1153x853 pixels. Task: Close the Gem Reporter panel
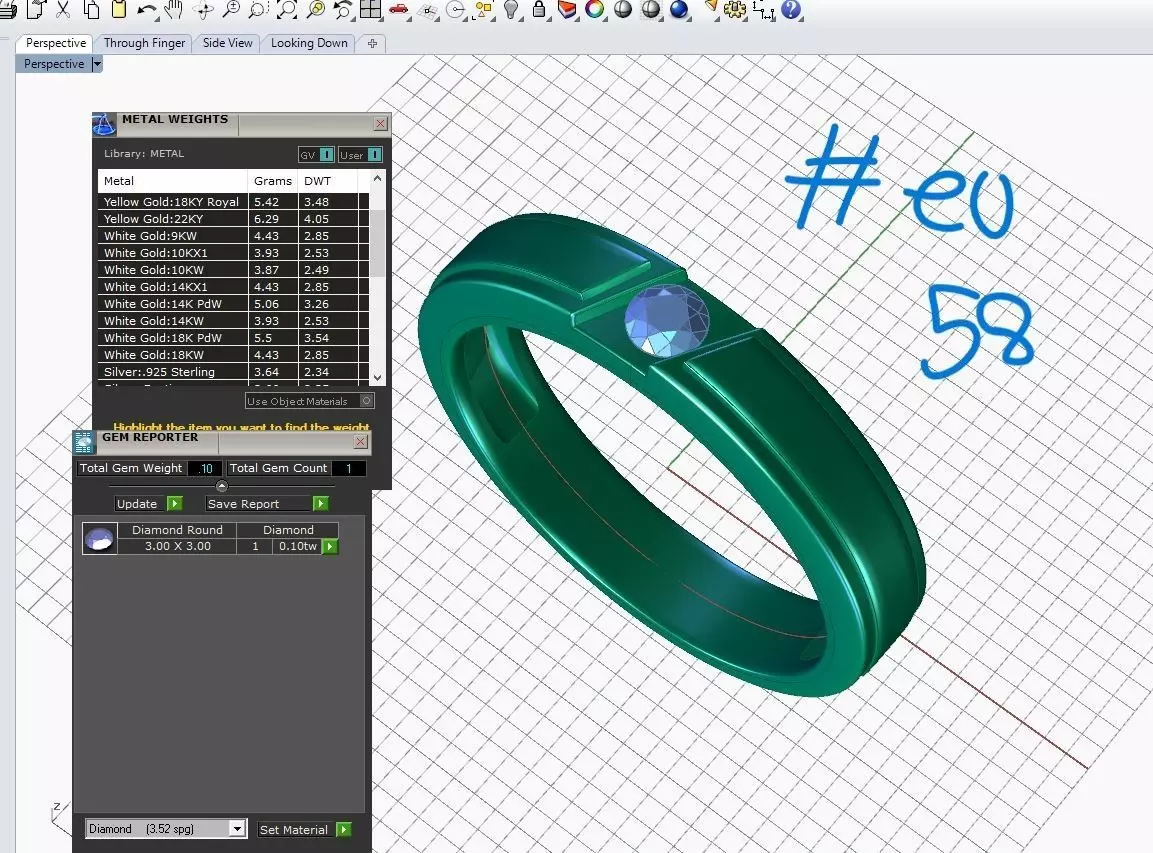click(360, 441)
